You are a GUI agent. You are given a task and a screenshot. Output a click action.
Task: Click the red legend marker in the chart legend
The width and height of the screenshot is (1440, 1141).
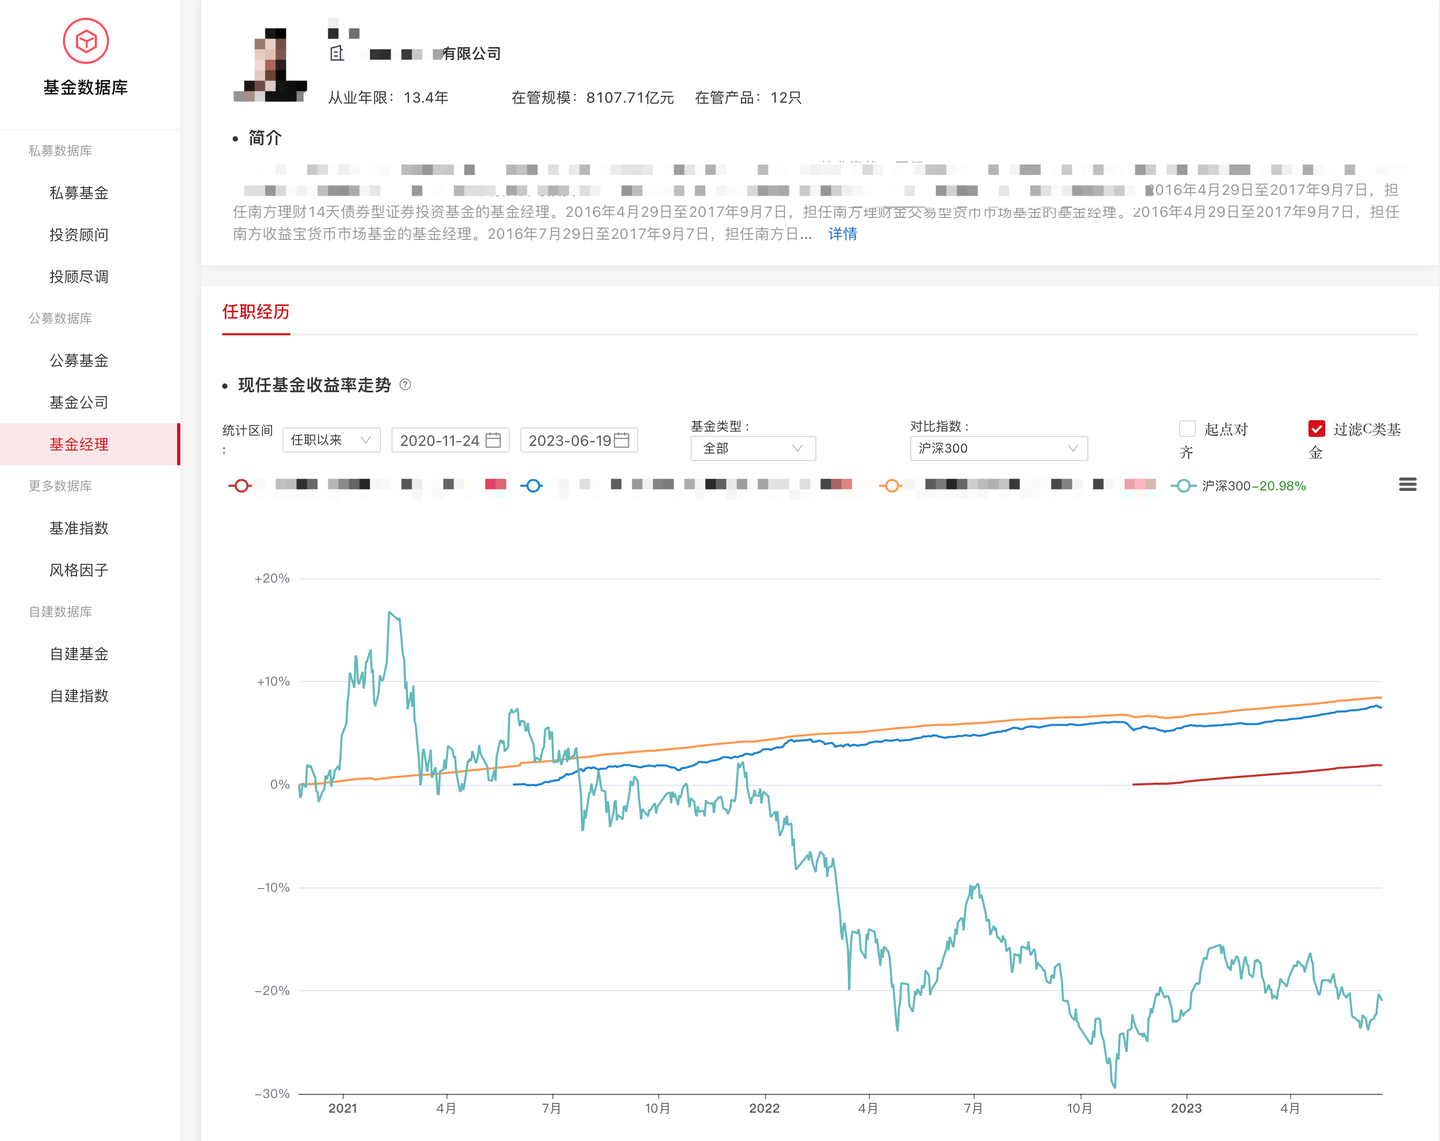241,485
